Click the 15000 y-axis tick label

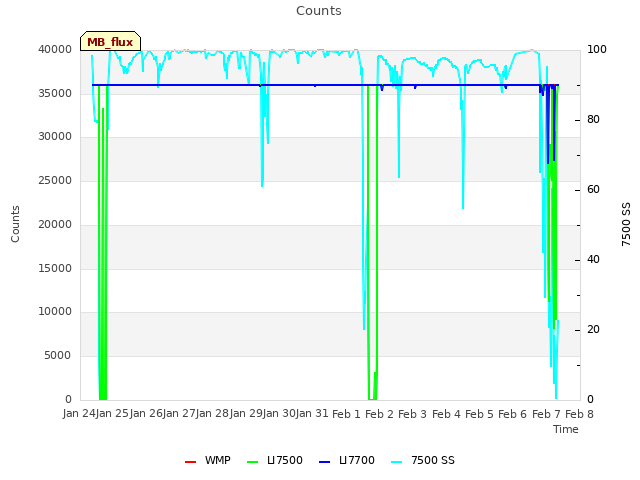pos(55,269)
